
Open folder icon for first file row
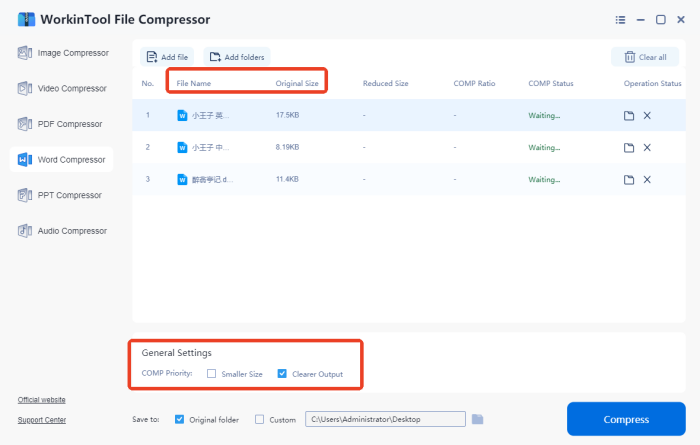tap(629, 116)
